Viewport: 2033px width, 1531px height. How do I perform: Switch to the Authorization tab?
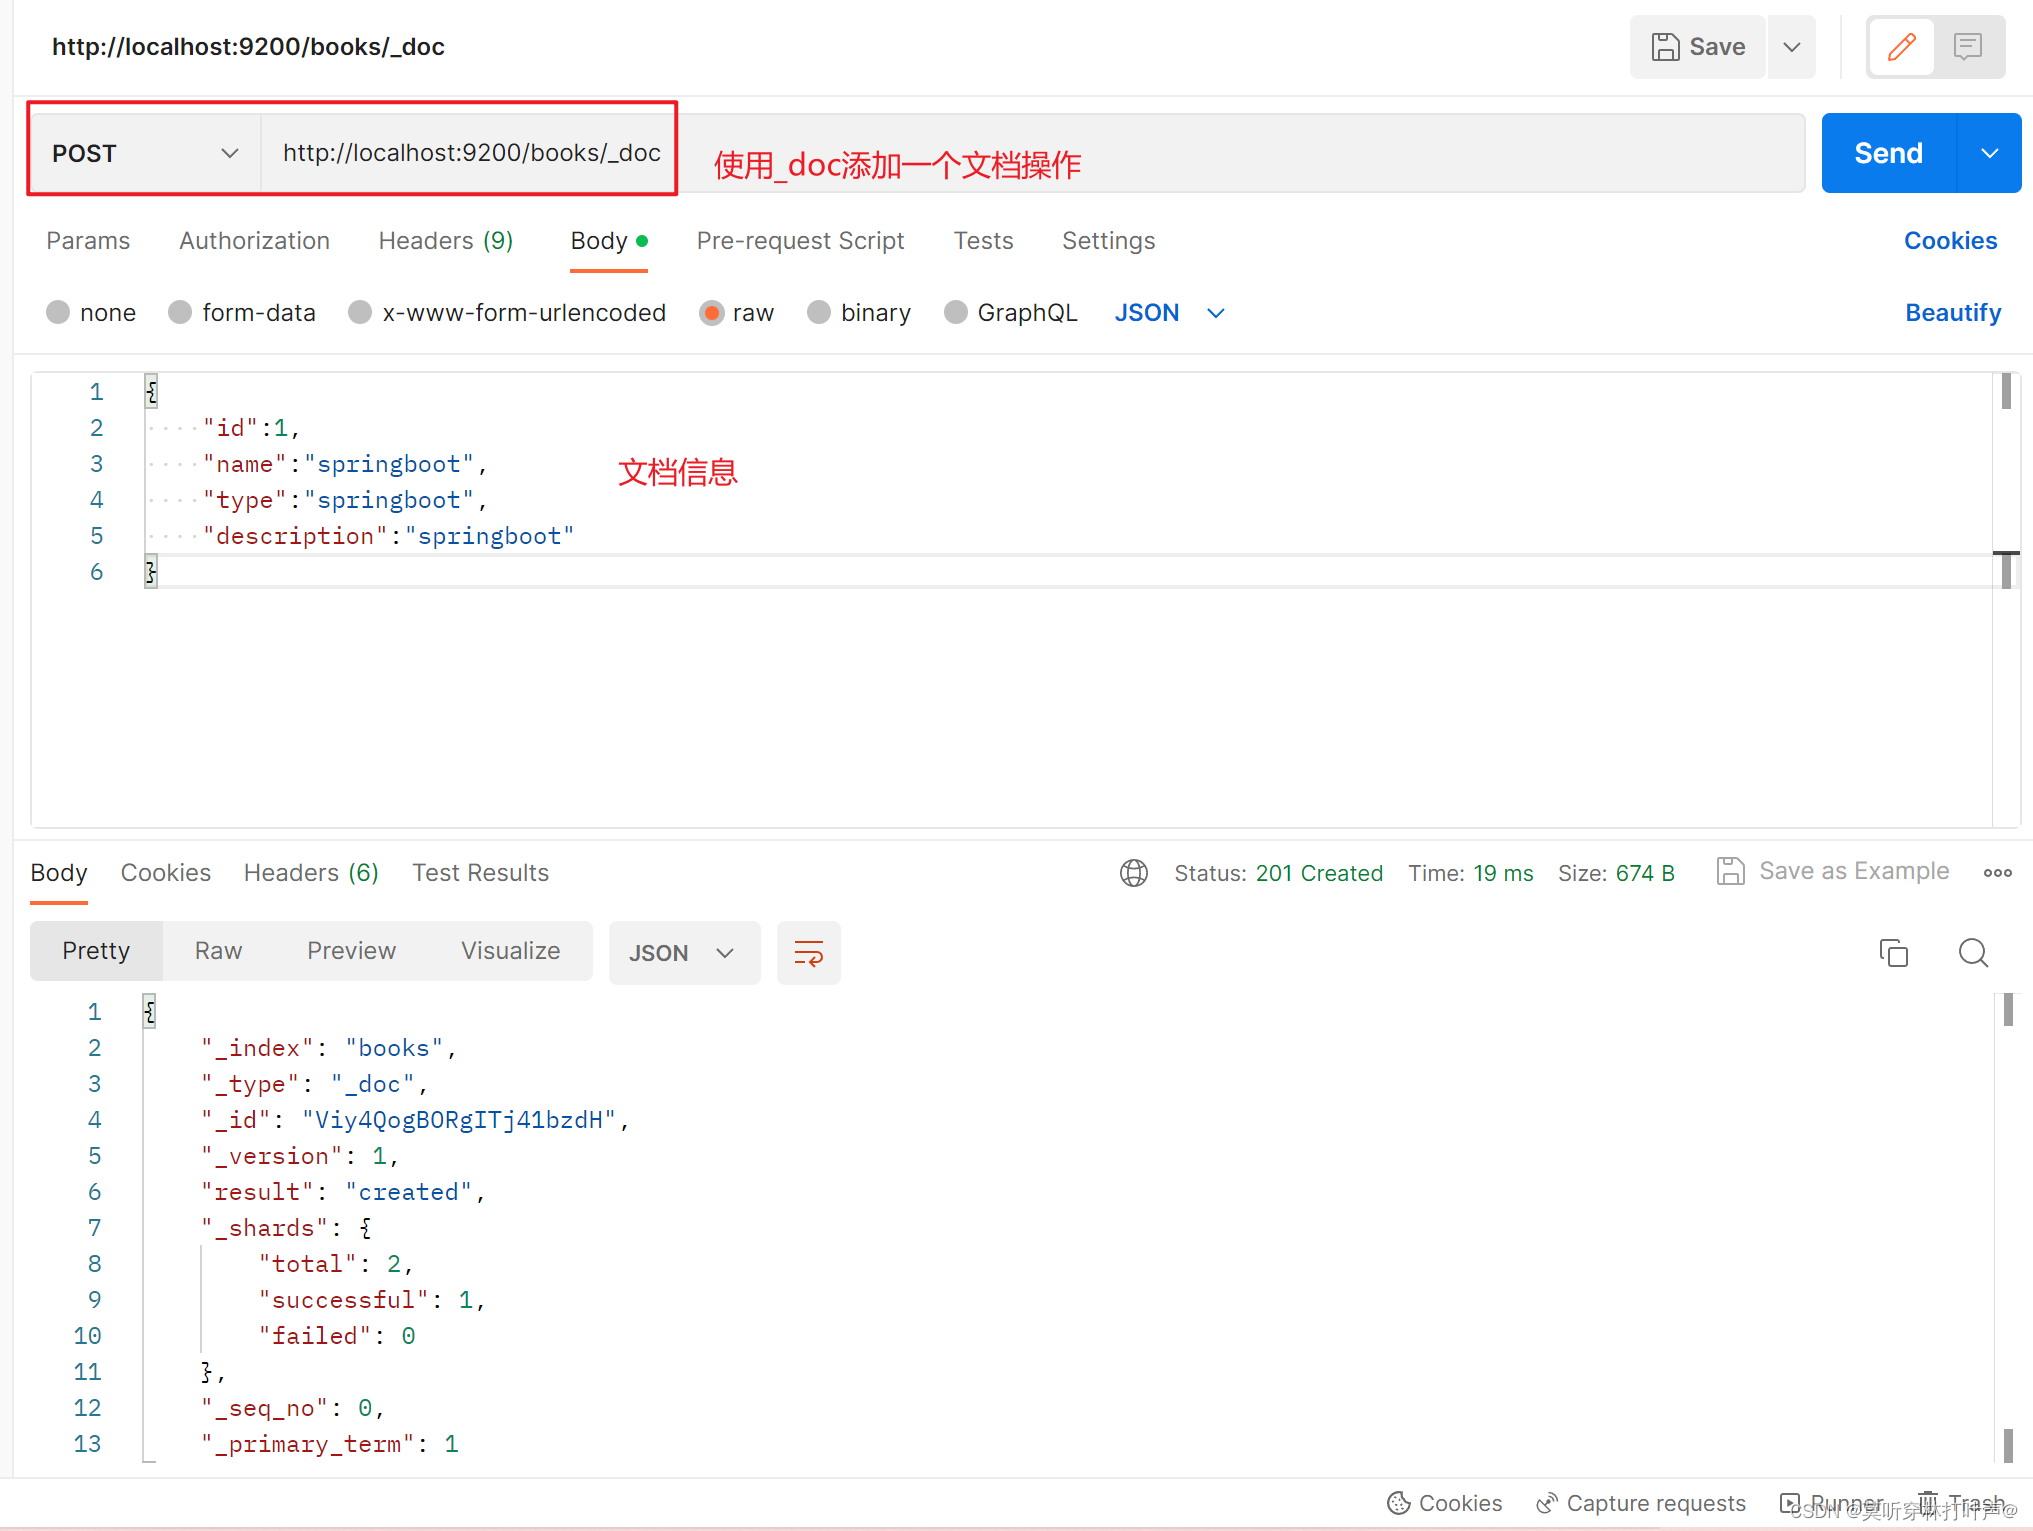[x=254, y=241]
